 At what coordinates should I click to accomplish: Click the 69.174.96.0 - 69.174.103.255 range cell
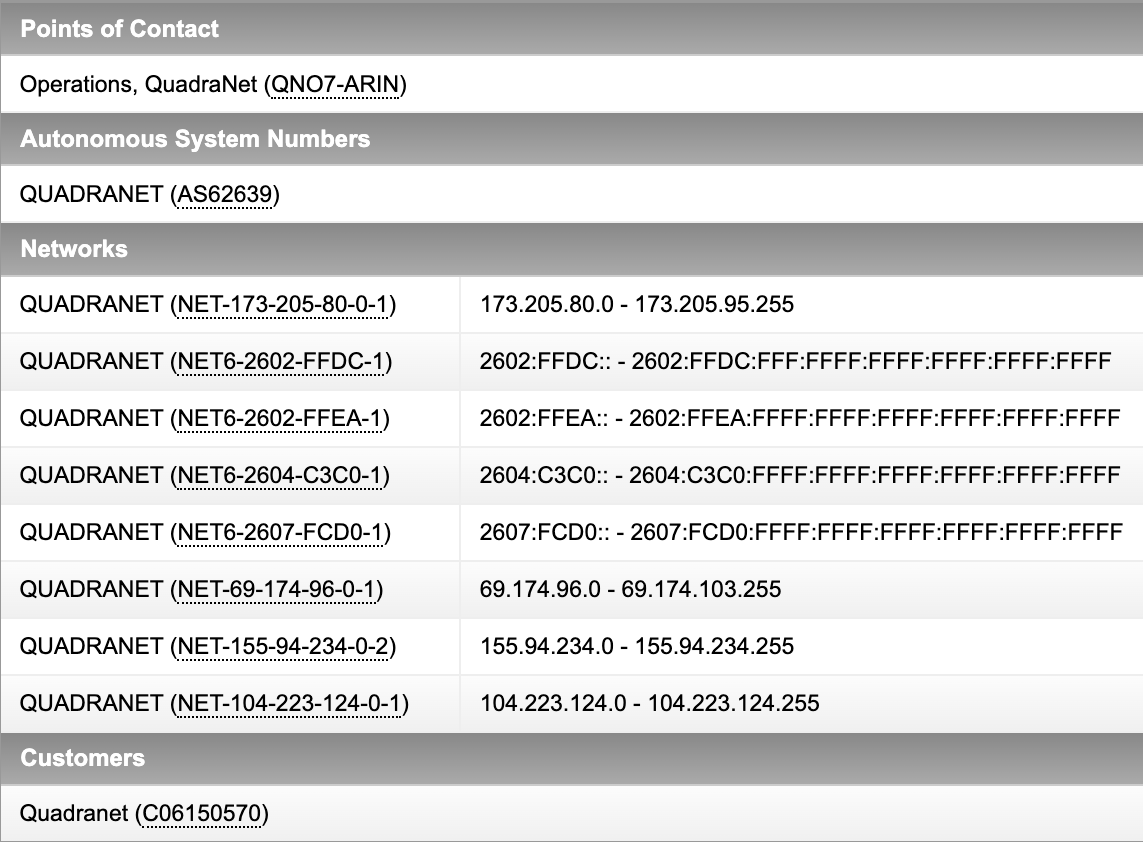point(801,589)
